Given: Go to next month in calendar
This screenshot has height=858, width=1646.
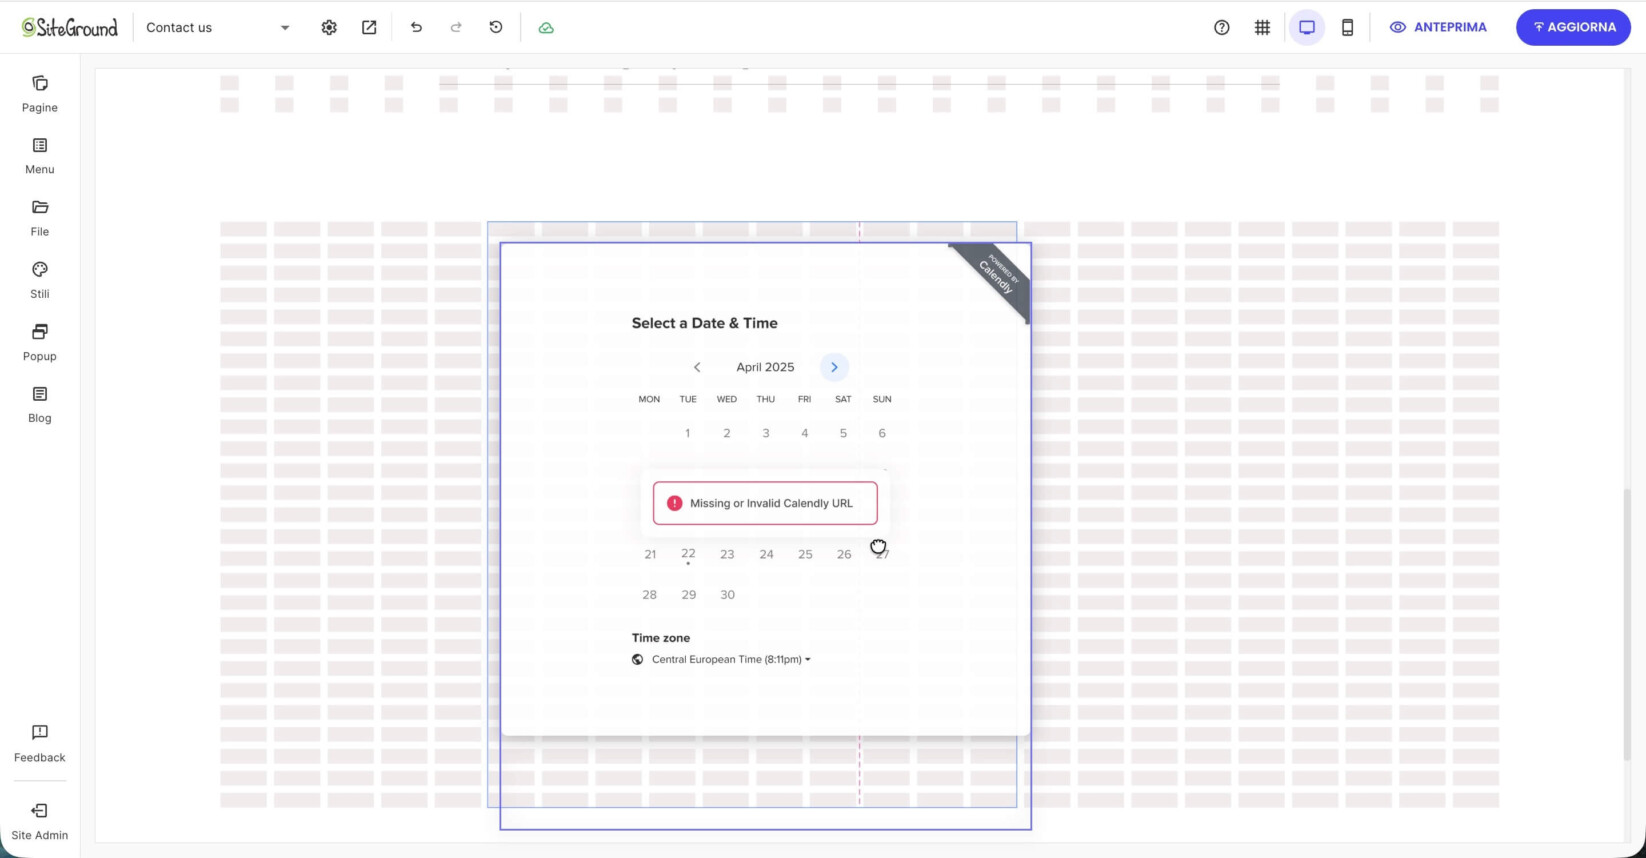Looking at the screenshot, I should (834, 367).
